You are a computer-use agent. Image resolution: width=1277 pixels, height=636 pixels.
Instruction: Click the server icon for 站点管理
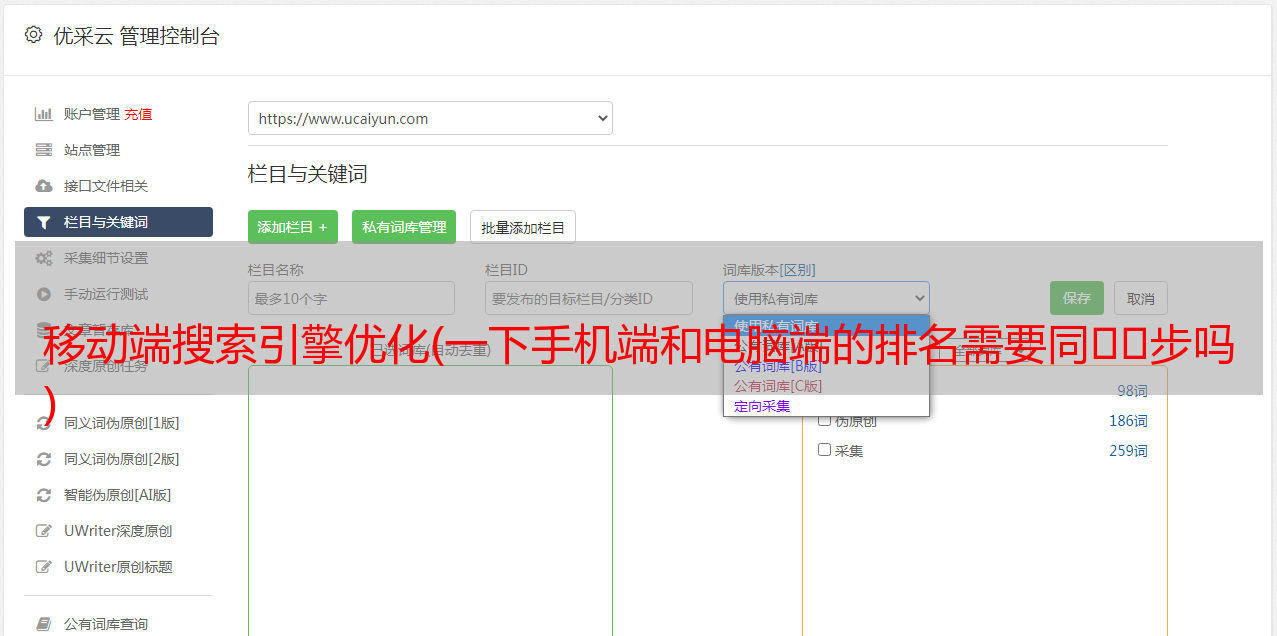[x=44, y=150]
